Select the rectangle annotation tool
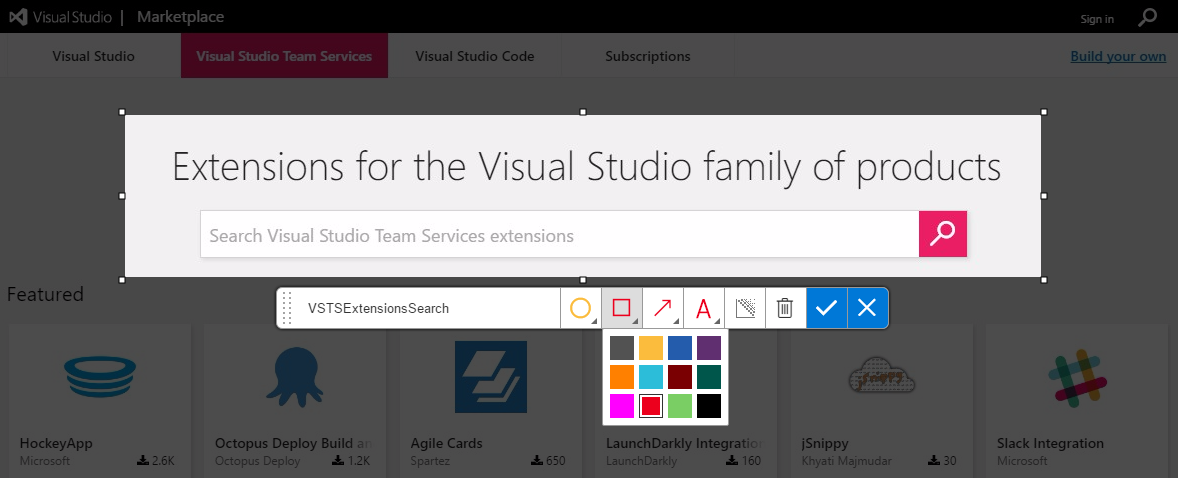The image size is (1178, 478). [x=621, y=308]
